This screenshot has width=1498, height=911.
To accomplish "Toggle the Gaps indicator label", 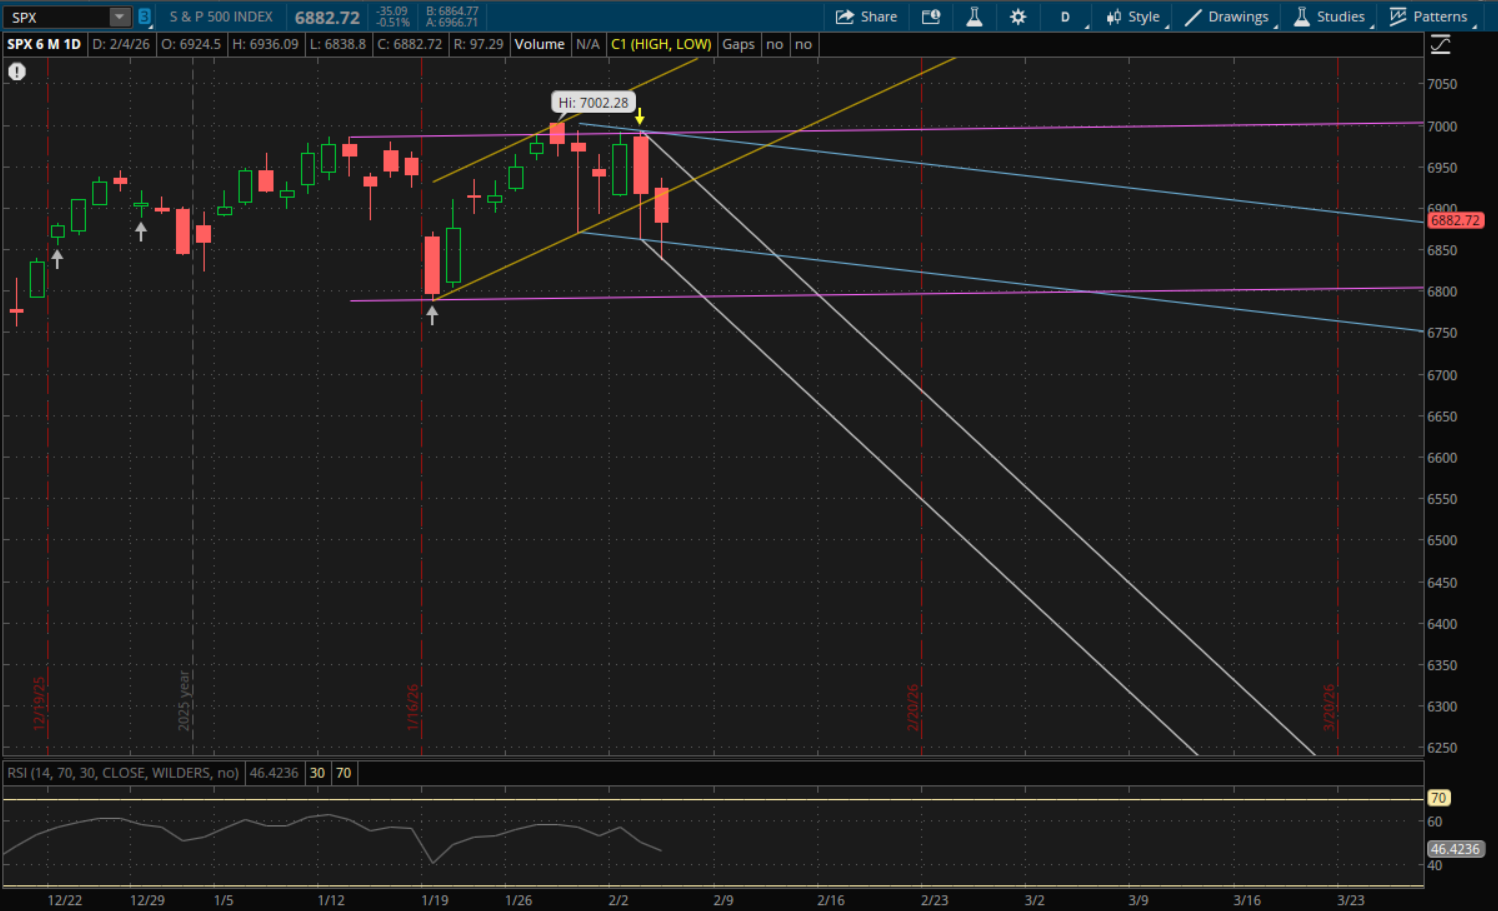I will tap(738, 44).
